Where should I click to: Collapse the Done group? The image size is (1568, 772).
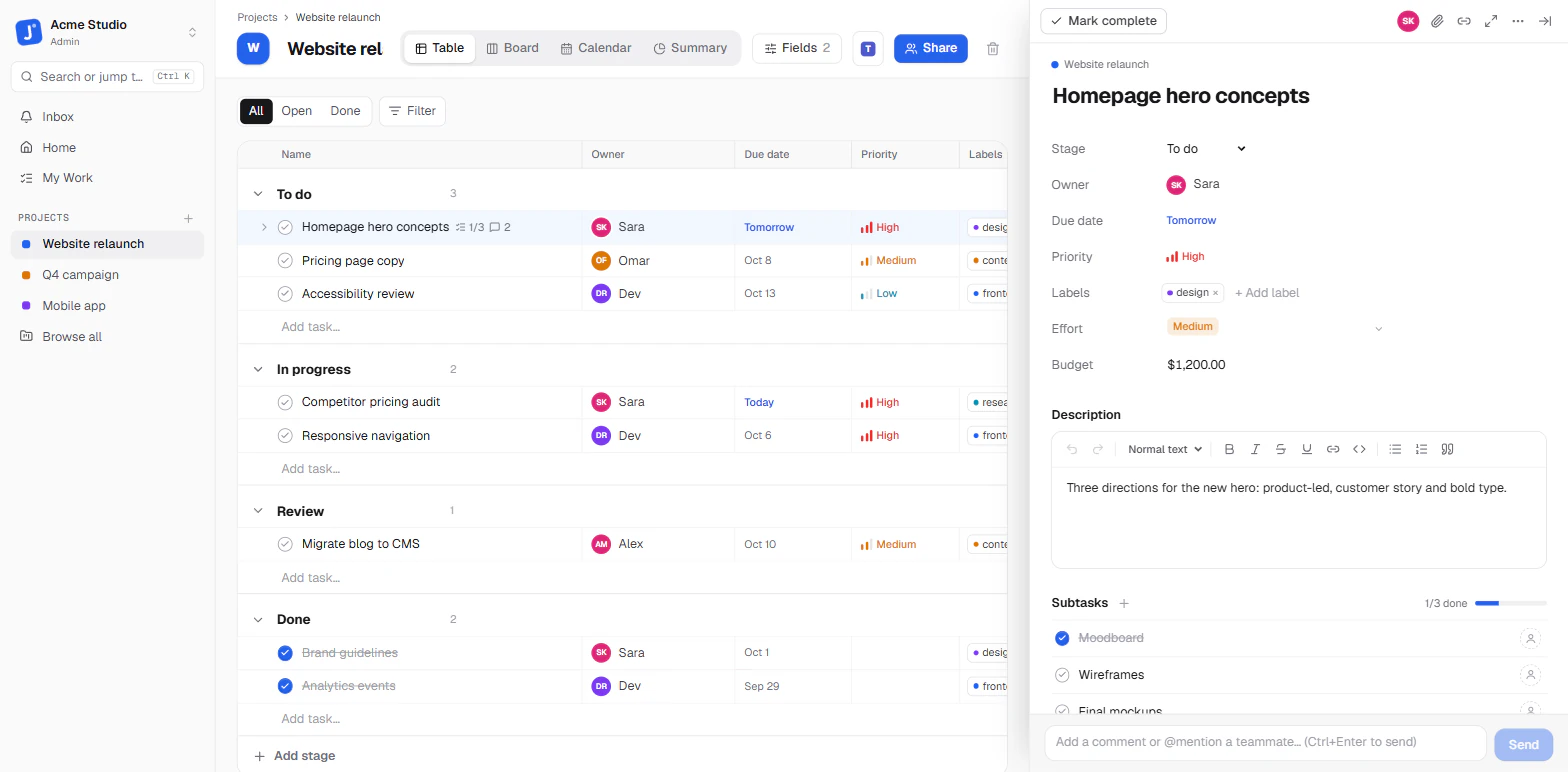click(x=258, y=619)
